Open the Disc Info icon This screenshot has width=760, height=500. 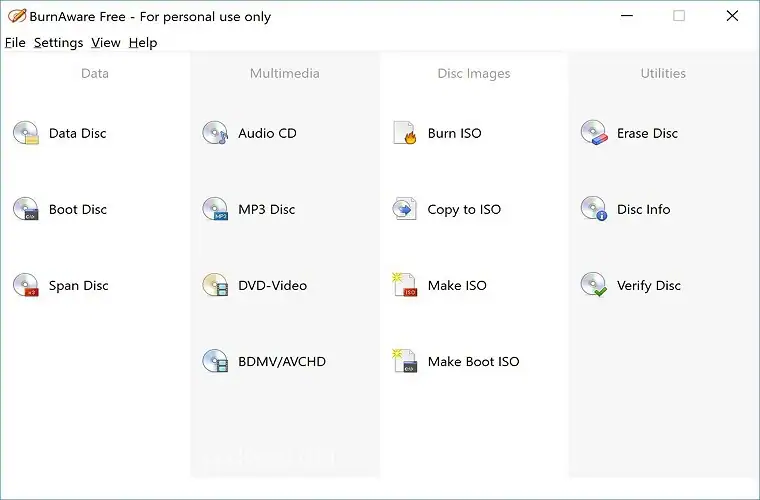coord(594,209)
